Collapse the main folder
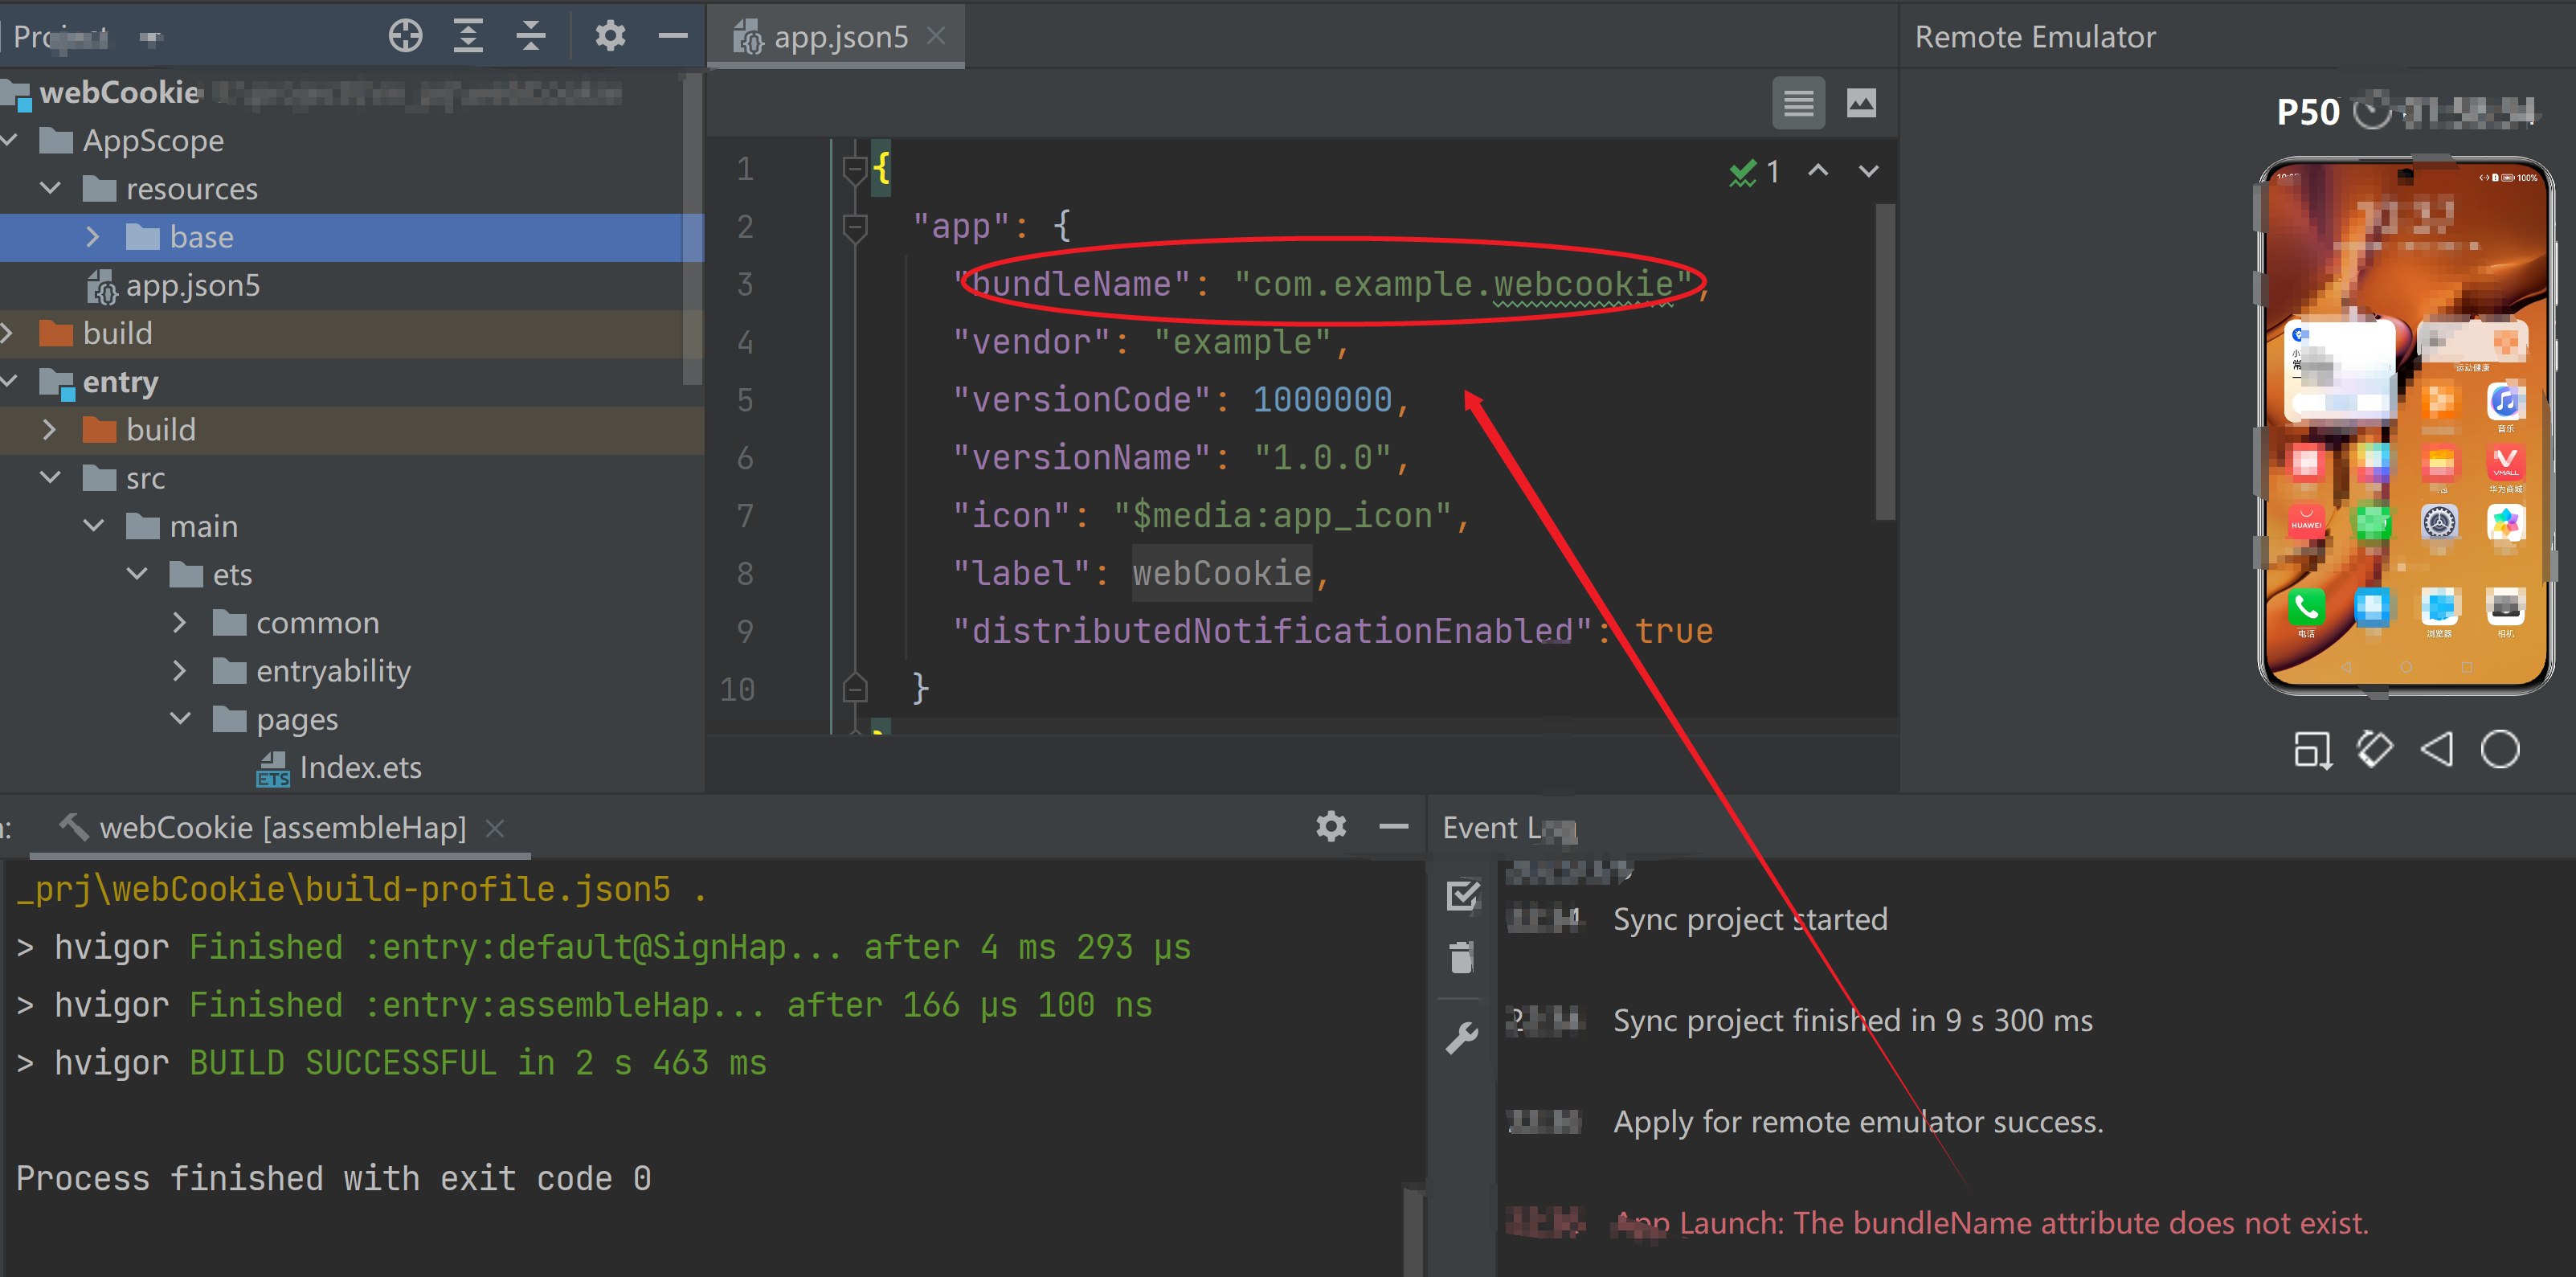2576x1277 pixels. (x=94, y=526)
